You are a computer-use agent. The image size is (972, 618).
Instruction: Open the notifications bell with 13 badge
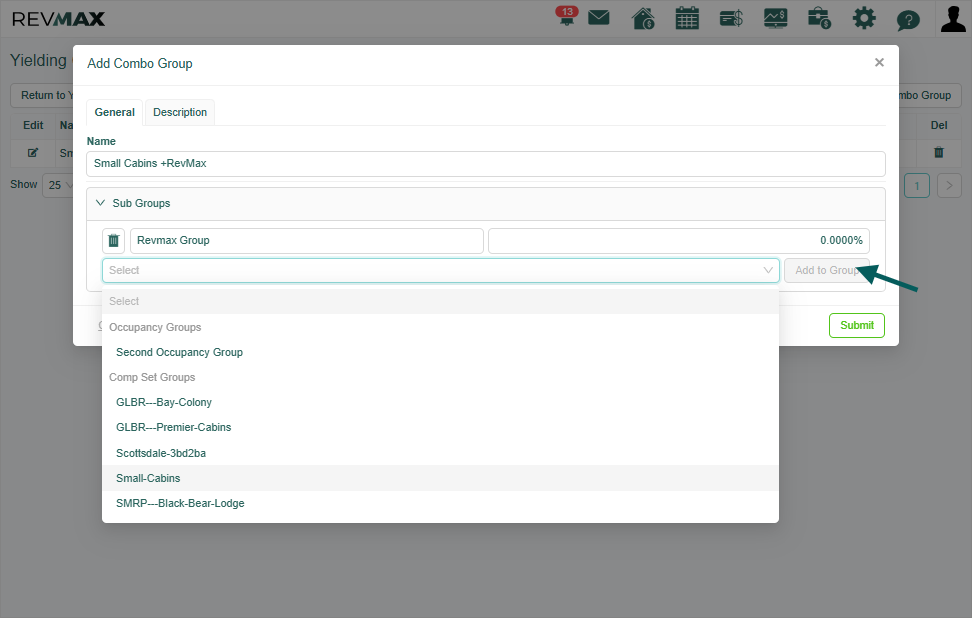pos(566,17)
